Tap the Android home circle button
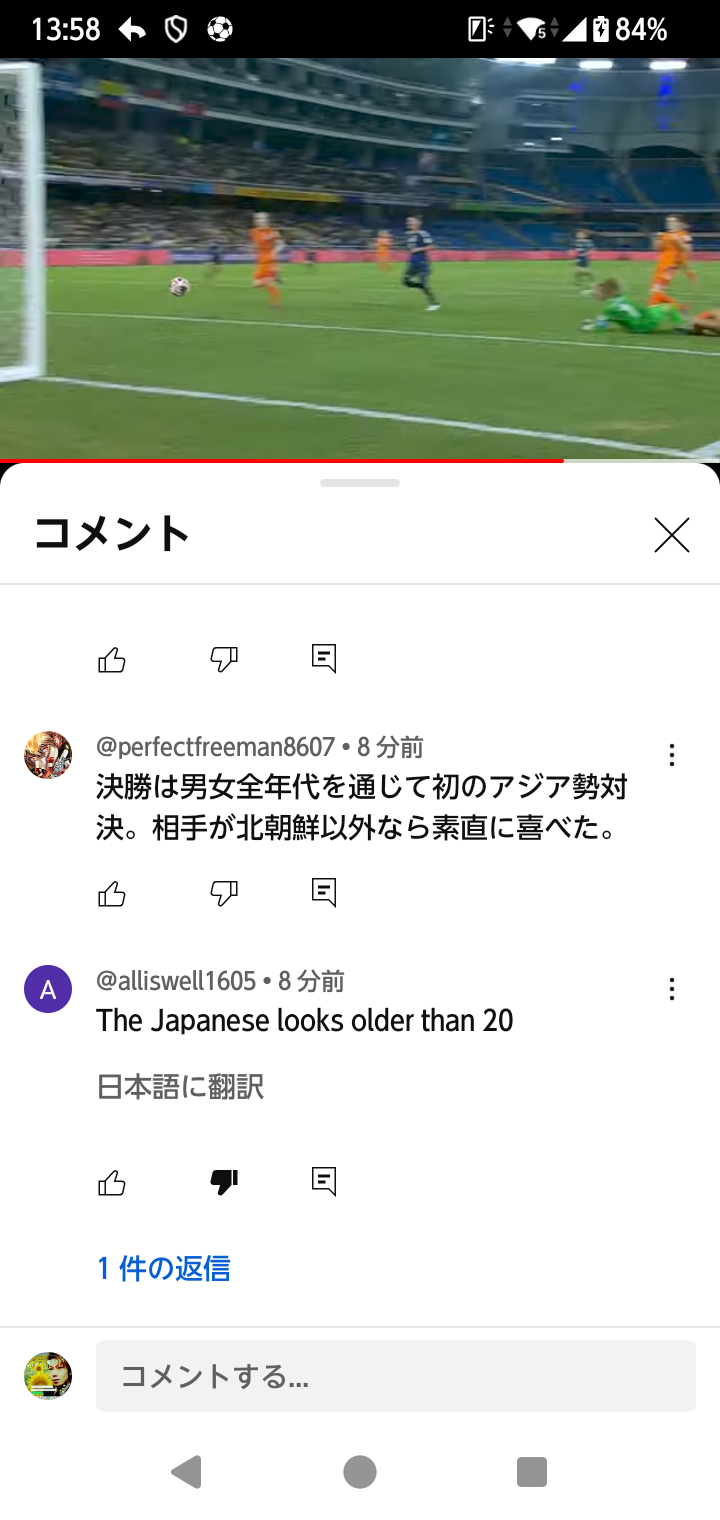The height and width of the screenshot is (1520, 720). coord(360,1472)
